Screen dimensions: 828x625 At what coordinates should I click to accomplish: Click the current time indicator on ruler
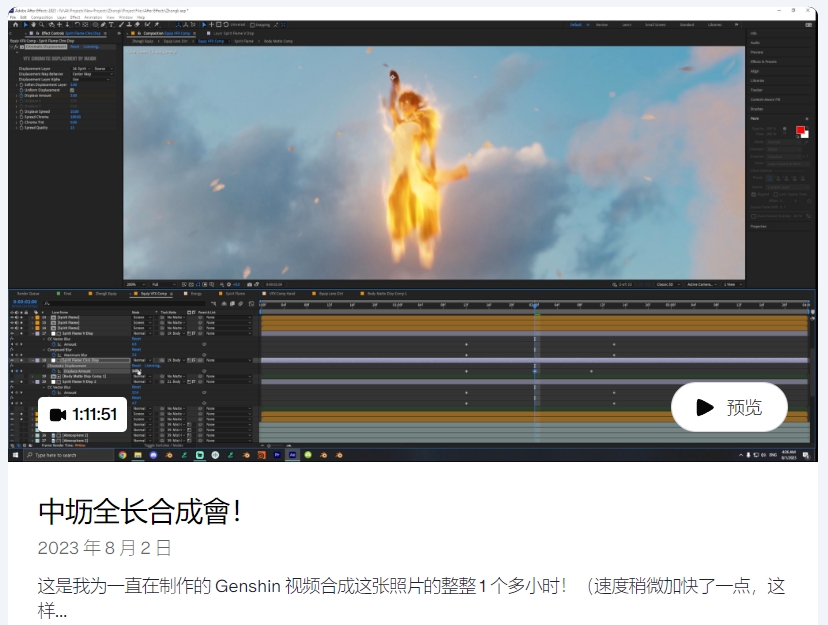coord(534,305)
